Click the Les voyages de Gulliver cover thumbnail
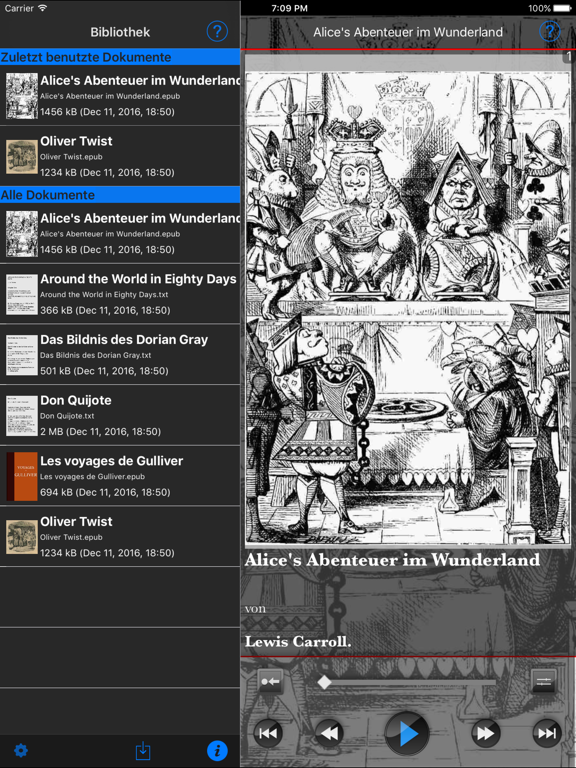 (x=22, y=476)
